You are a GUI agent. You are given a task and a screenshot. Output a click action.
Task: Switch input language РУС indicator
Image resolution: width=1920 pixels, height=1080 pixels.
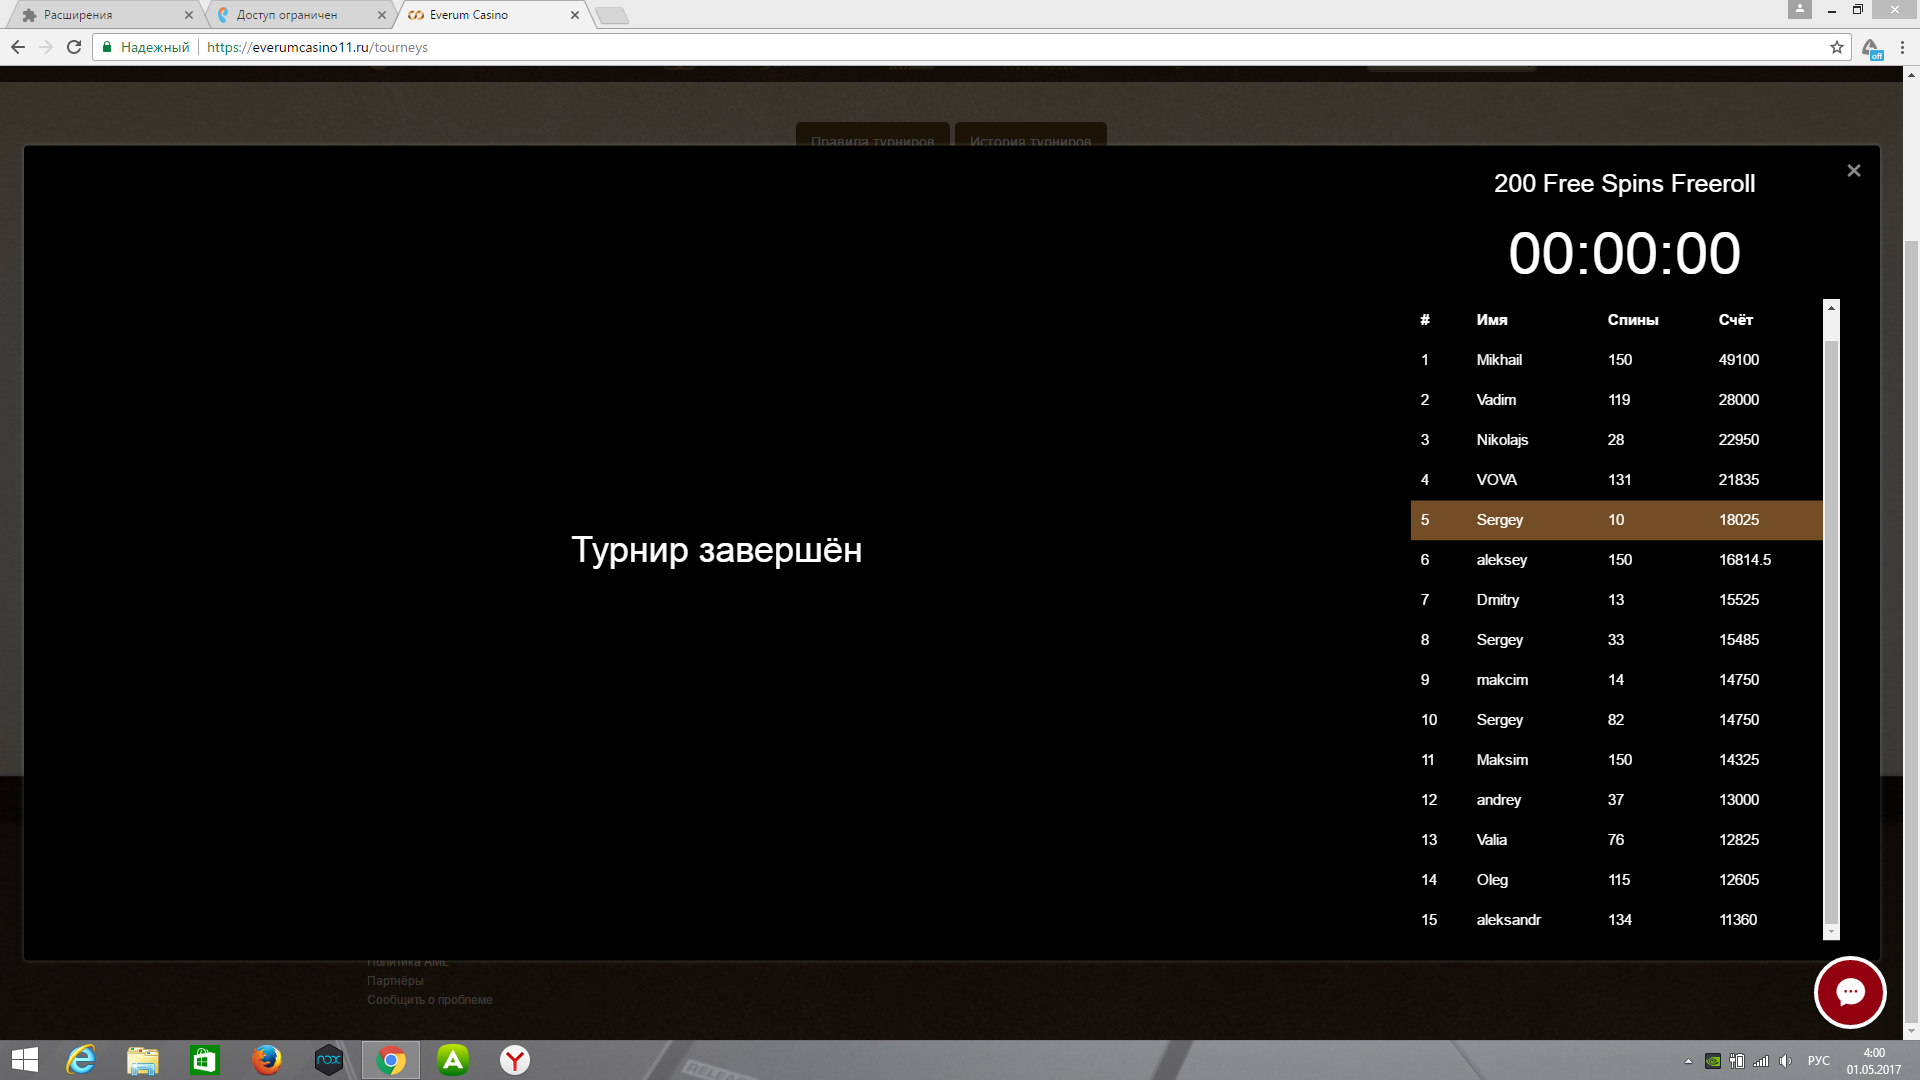coord(1819,1061)
